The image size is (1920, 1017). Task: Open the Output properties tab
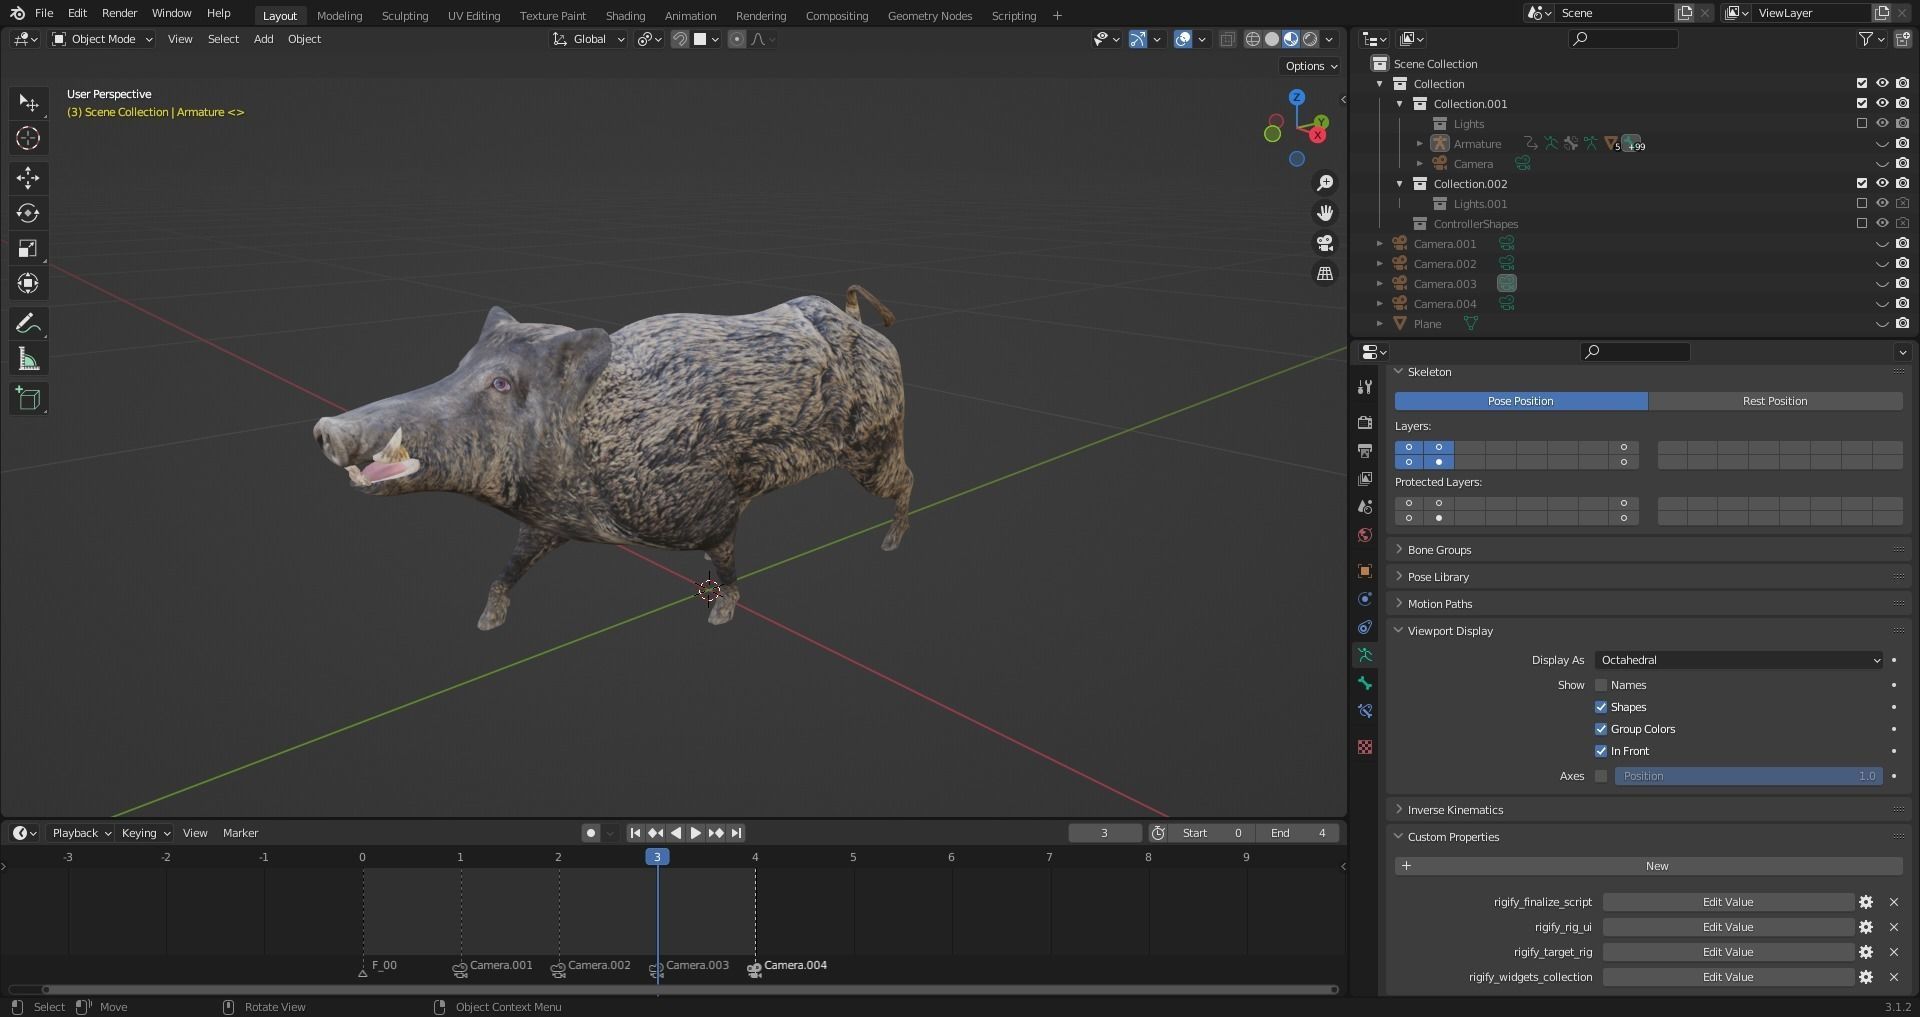point(1365,451)
